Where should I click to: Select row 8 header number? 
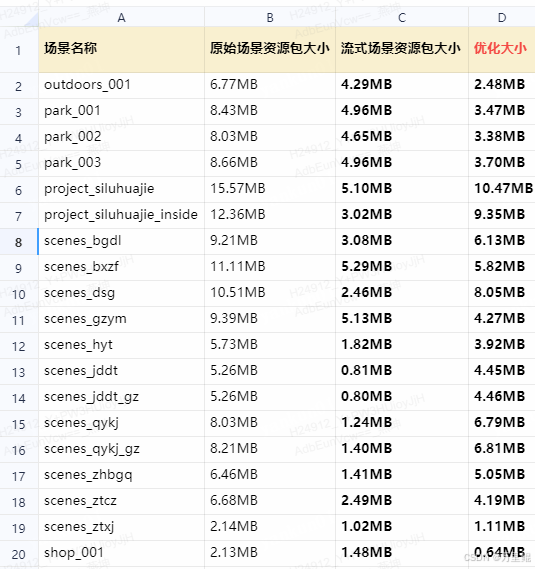pyautogui.click(x=18, y=242)
